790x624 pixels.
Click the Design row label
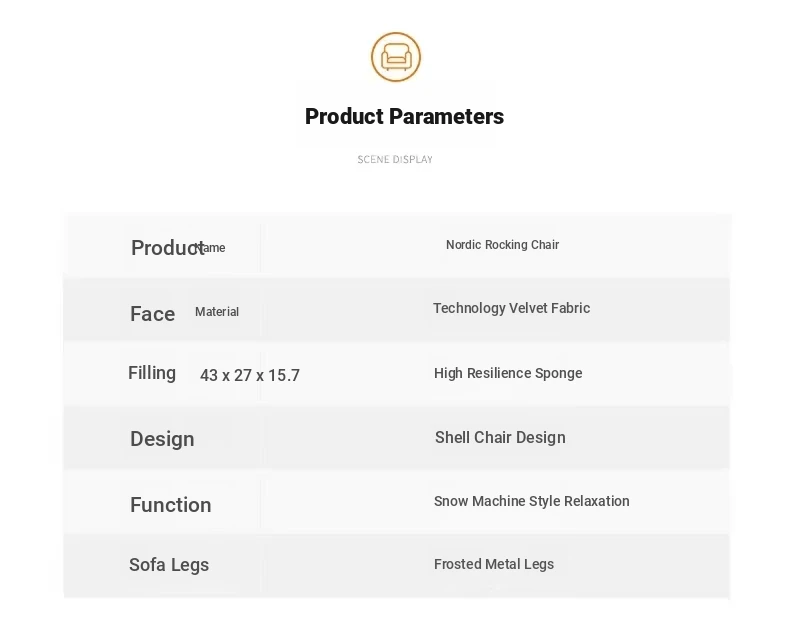(x=162, y=439)
